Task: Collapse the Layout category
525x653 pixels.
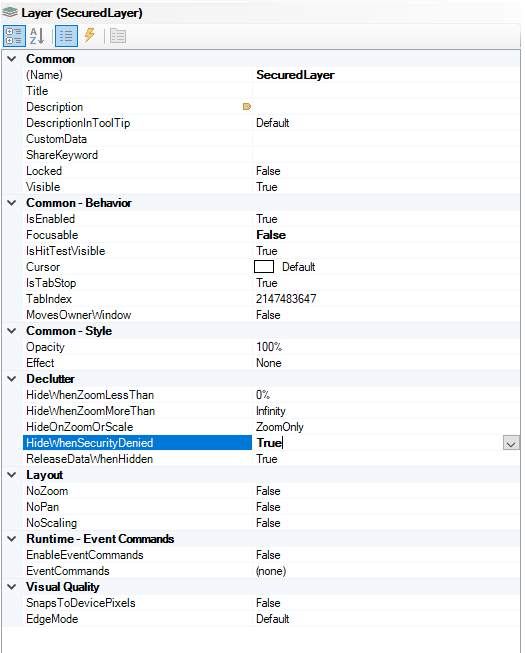Action: [12, 475]
